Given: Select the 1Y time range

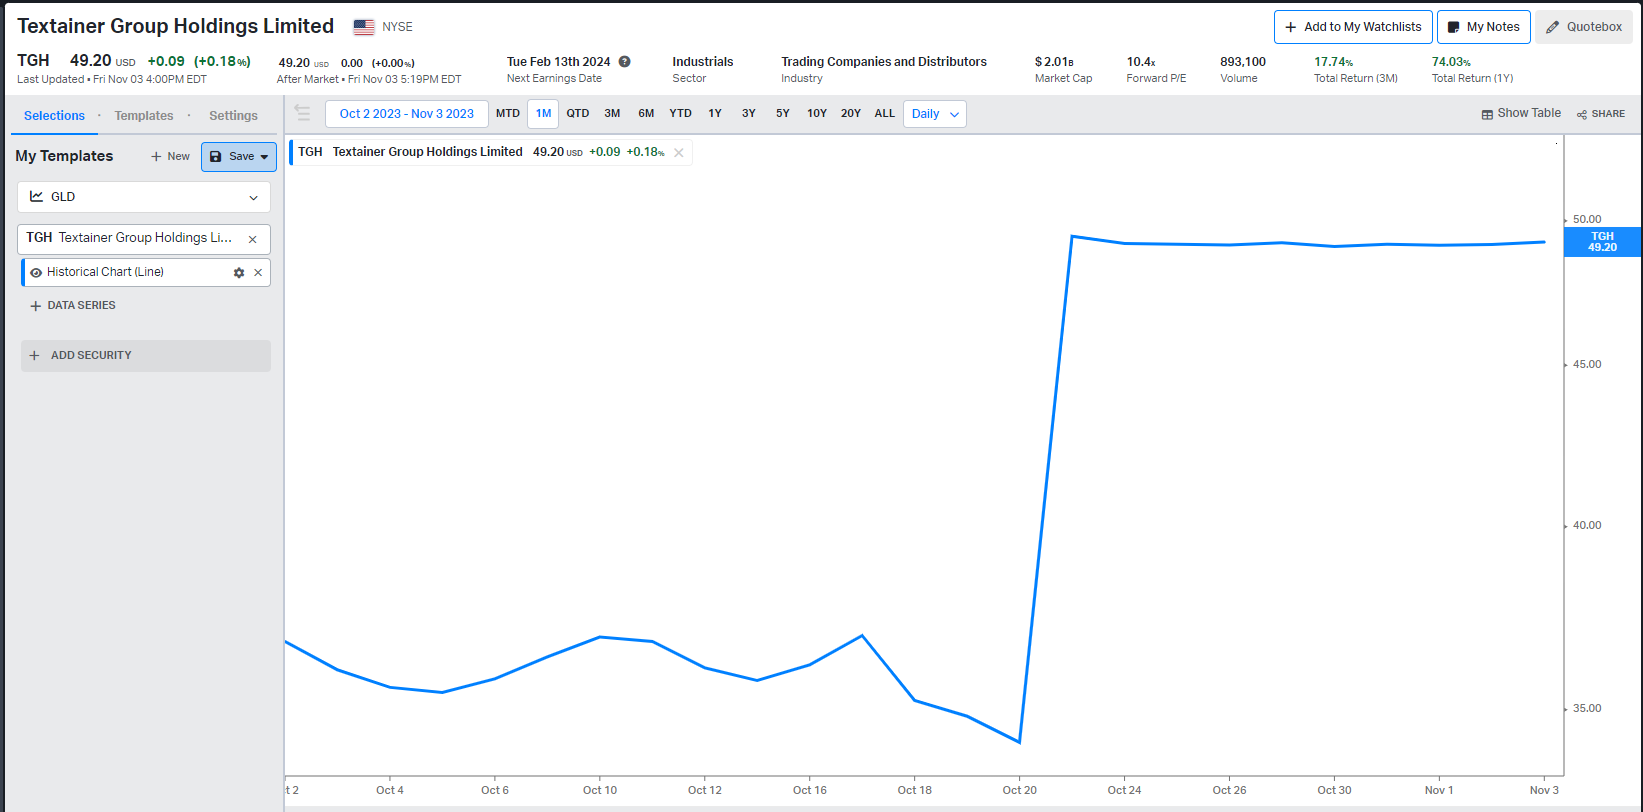Looking at the screenshot, I should [x=715, y=114].
